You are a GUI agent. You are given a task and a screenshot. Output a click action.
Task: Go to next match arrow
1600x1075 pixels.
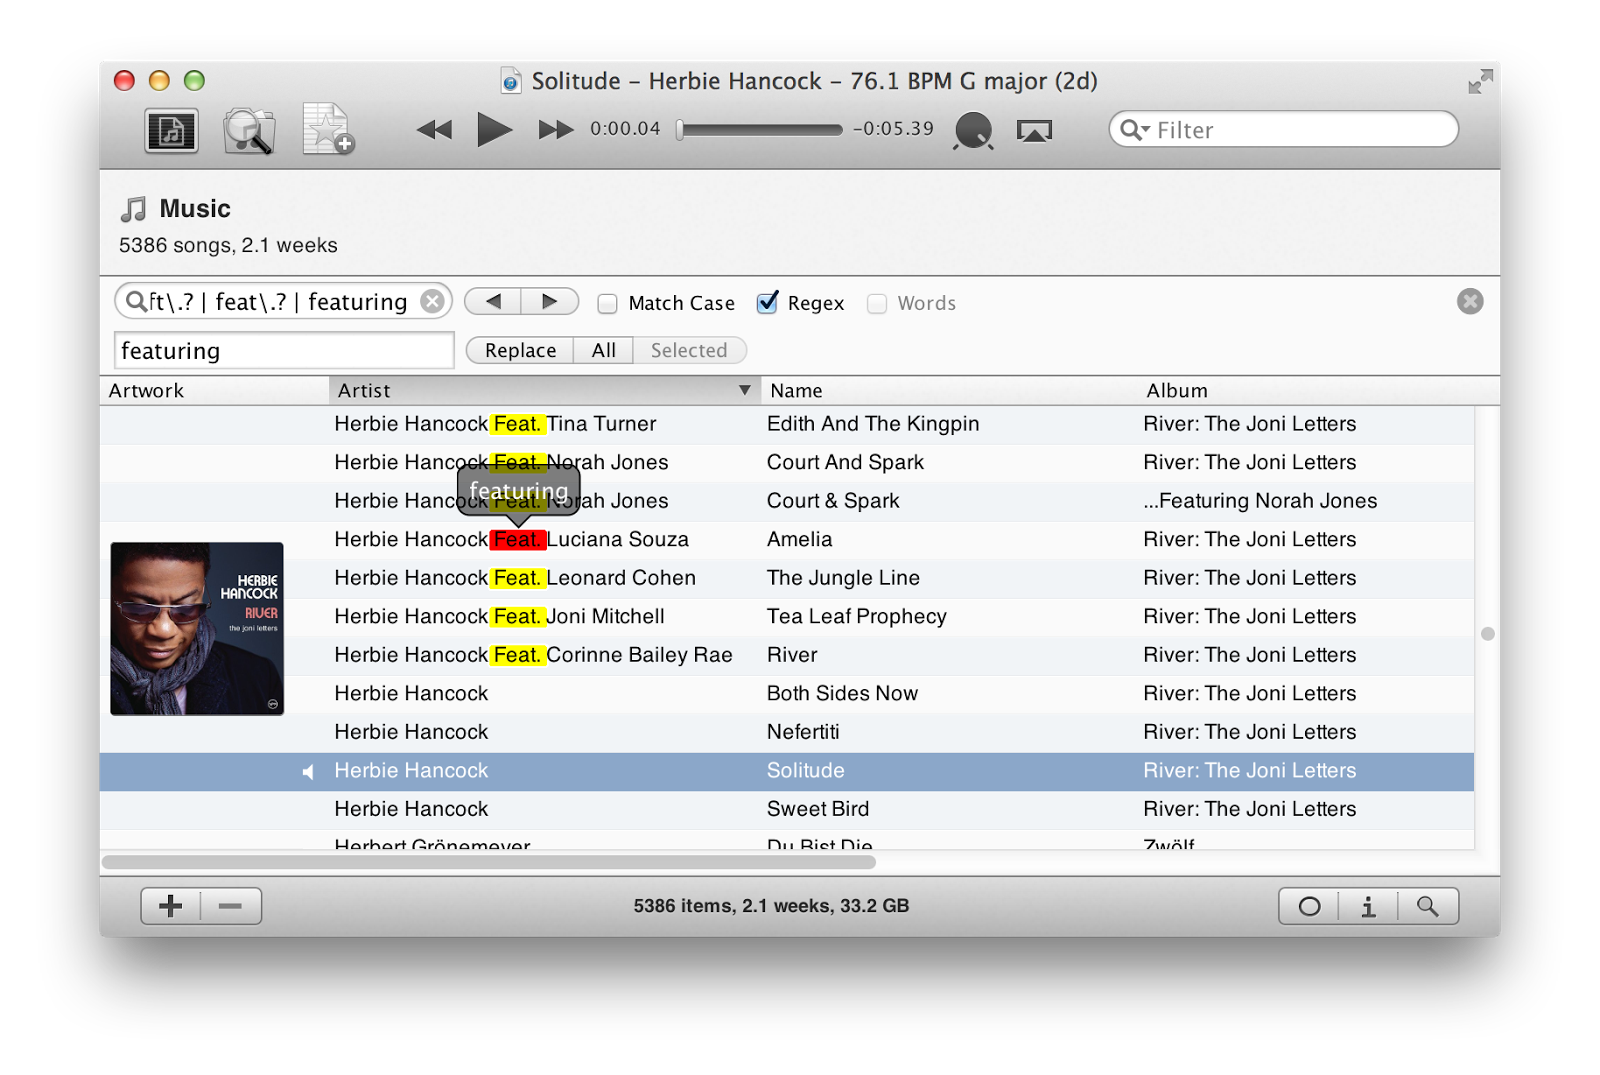pos(550,301)
